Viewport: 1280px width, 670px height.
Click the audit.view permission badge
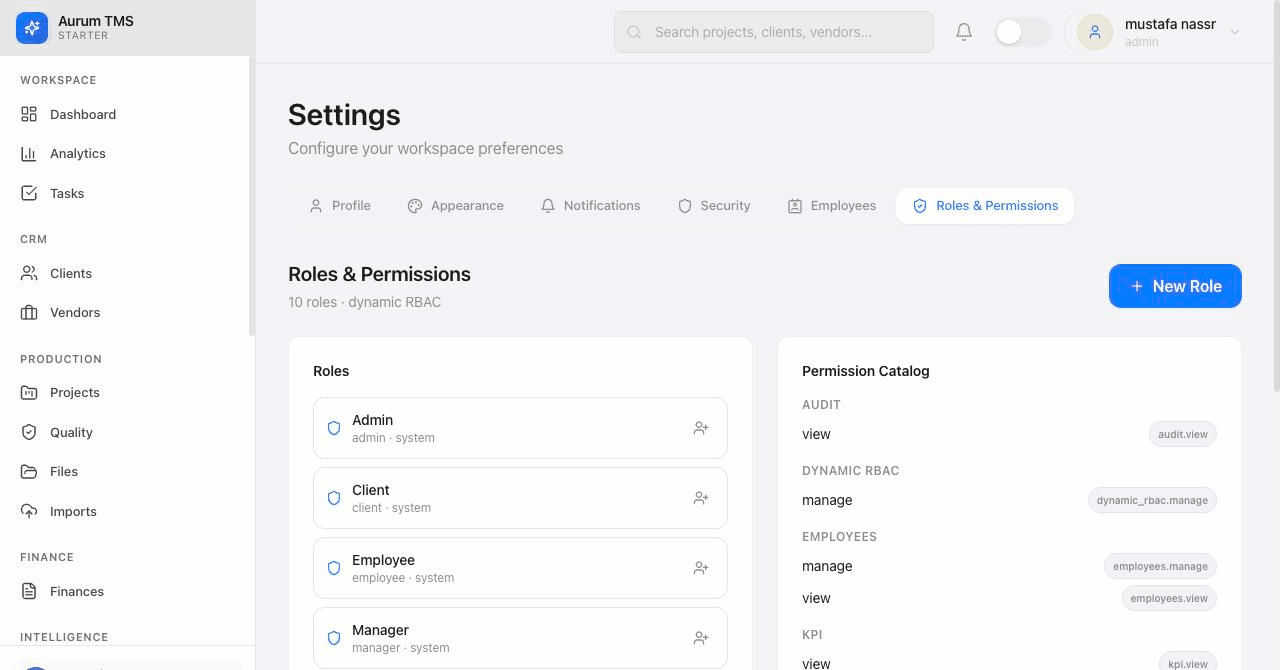click(x=1183, y=434)
